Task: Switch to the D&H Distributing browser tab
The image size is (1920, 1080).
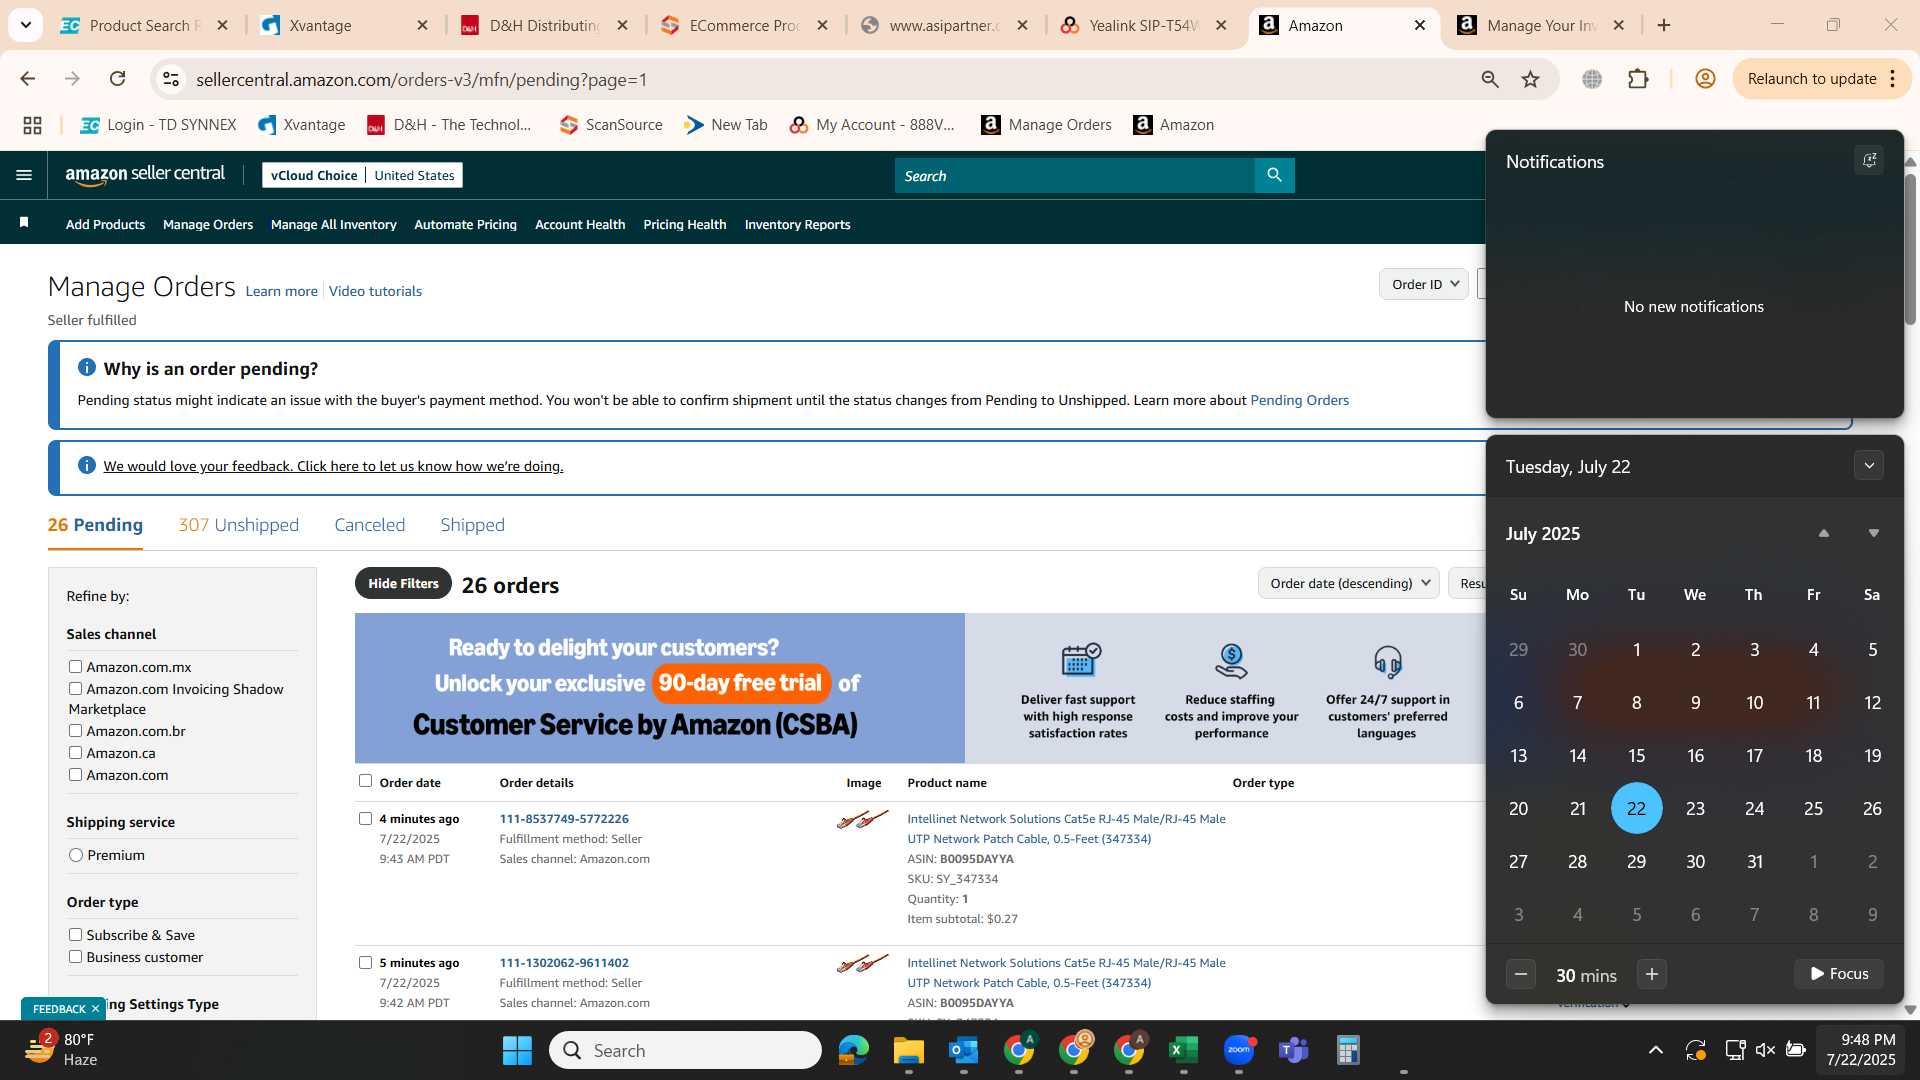Action: (x=544, y=25)
